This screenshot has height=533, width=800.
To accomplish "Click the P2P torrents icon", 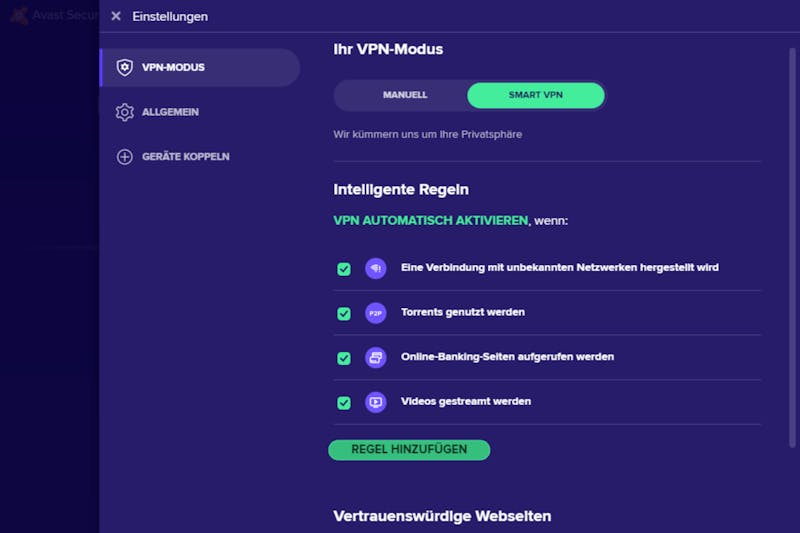I will click(x=376, y=313).
